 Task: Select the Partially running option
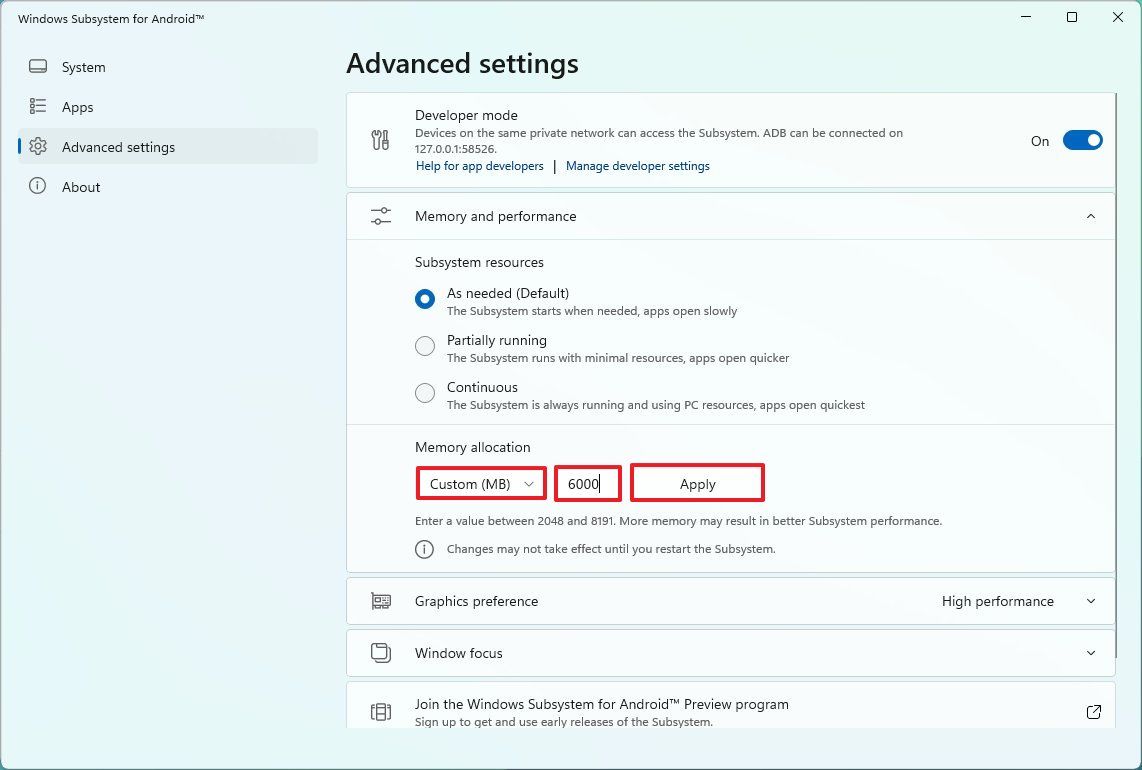click(424, 346)
